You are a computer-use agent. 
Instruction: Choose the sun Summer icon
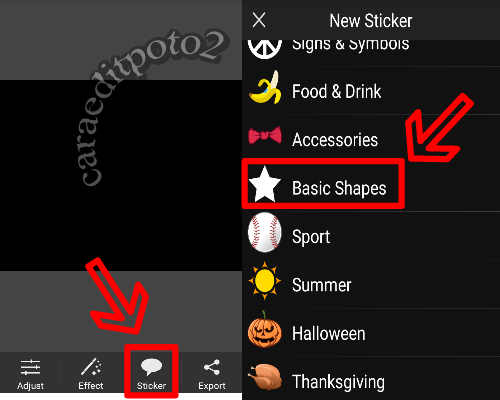click(x=265, y=281)
